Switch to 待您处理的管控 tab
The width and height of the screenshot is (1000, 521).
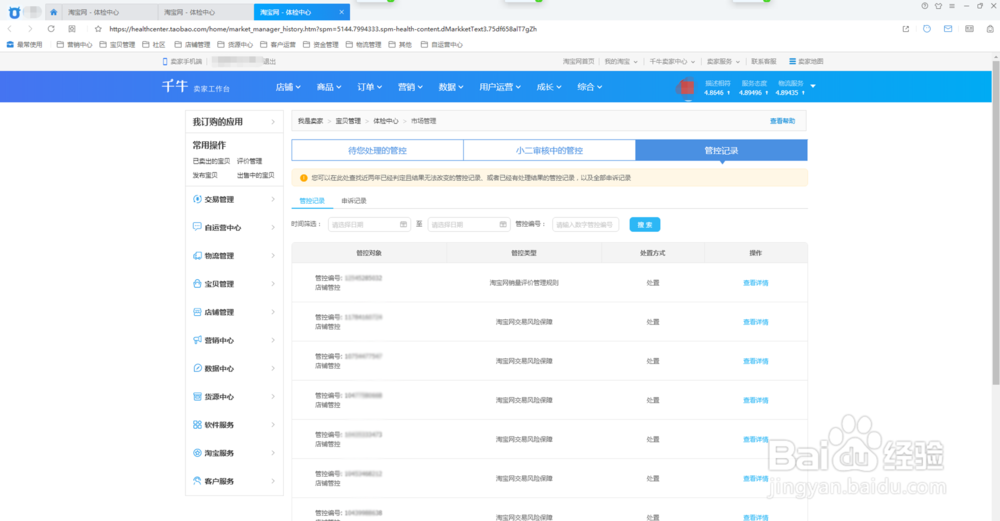[x=378, y=150]
